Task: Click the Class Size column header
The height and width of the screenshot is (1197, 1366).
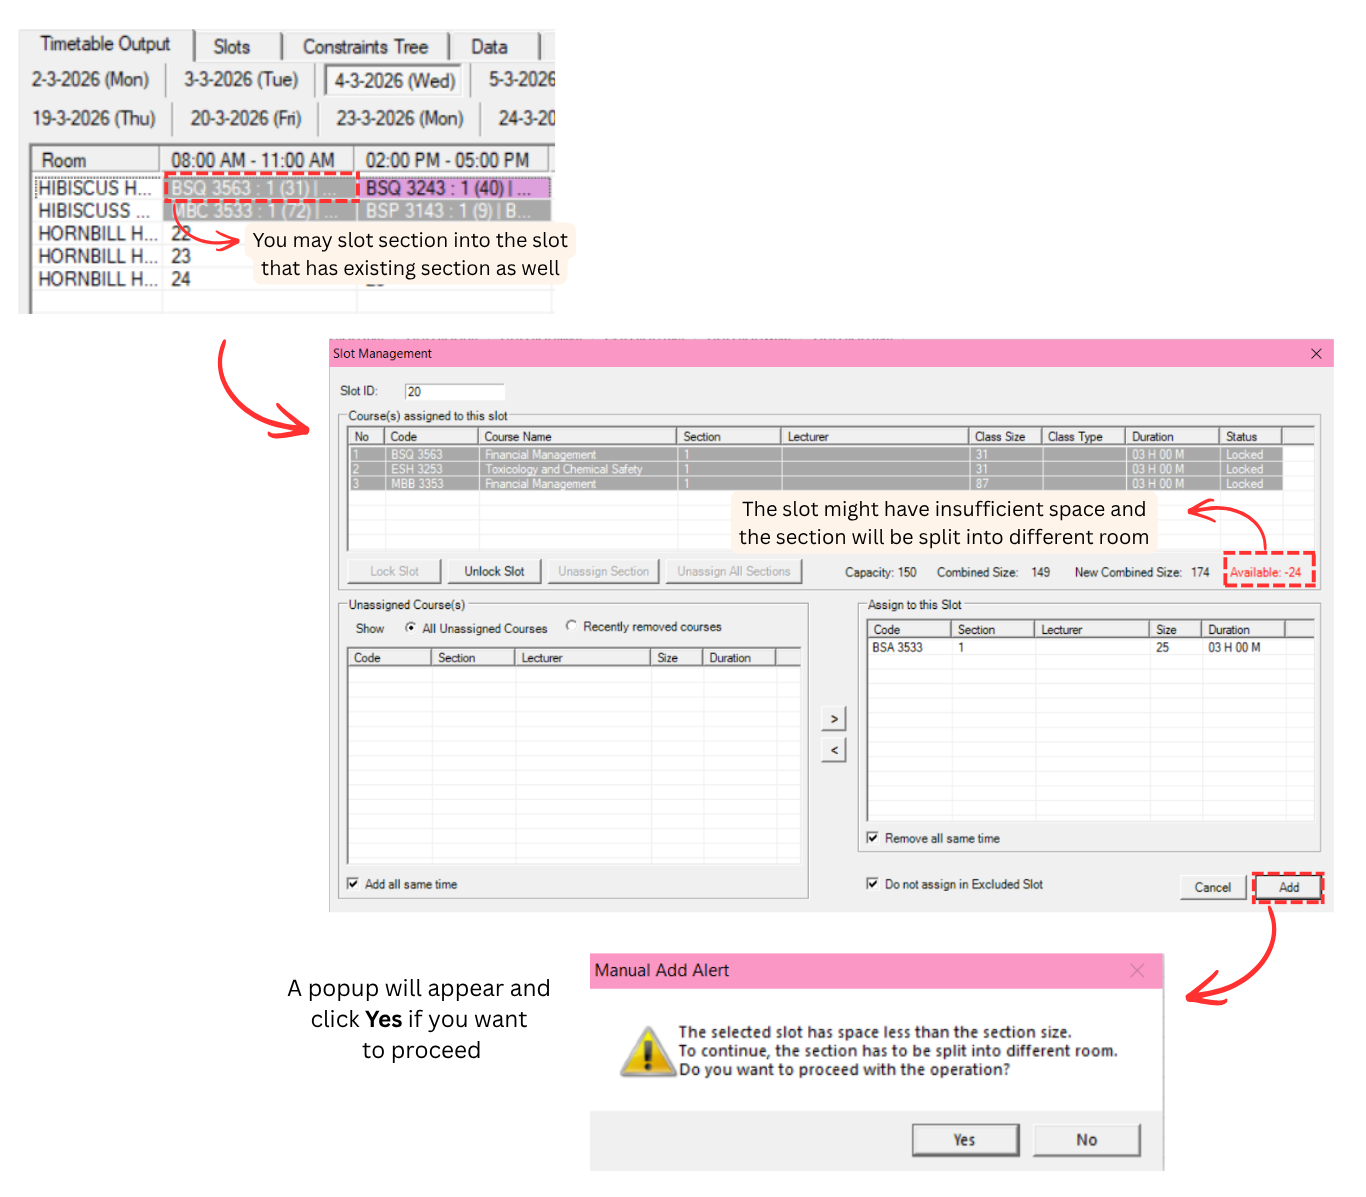Action: 1005,437
